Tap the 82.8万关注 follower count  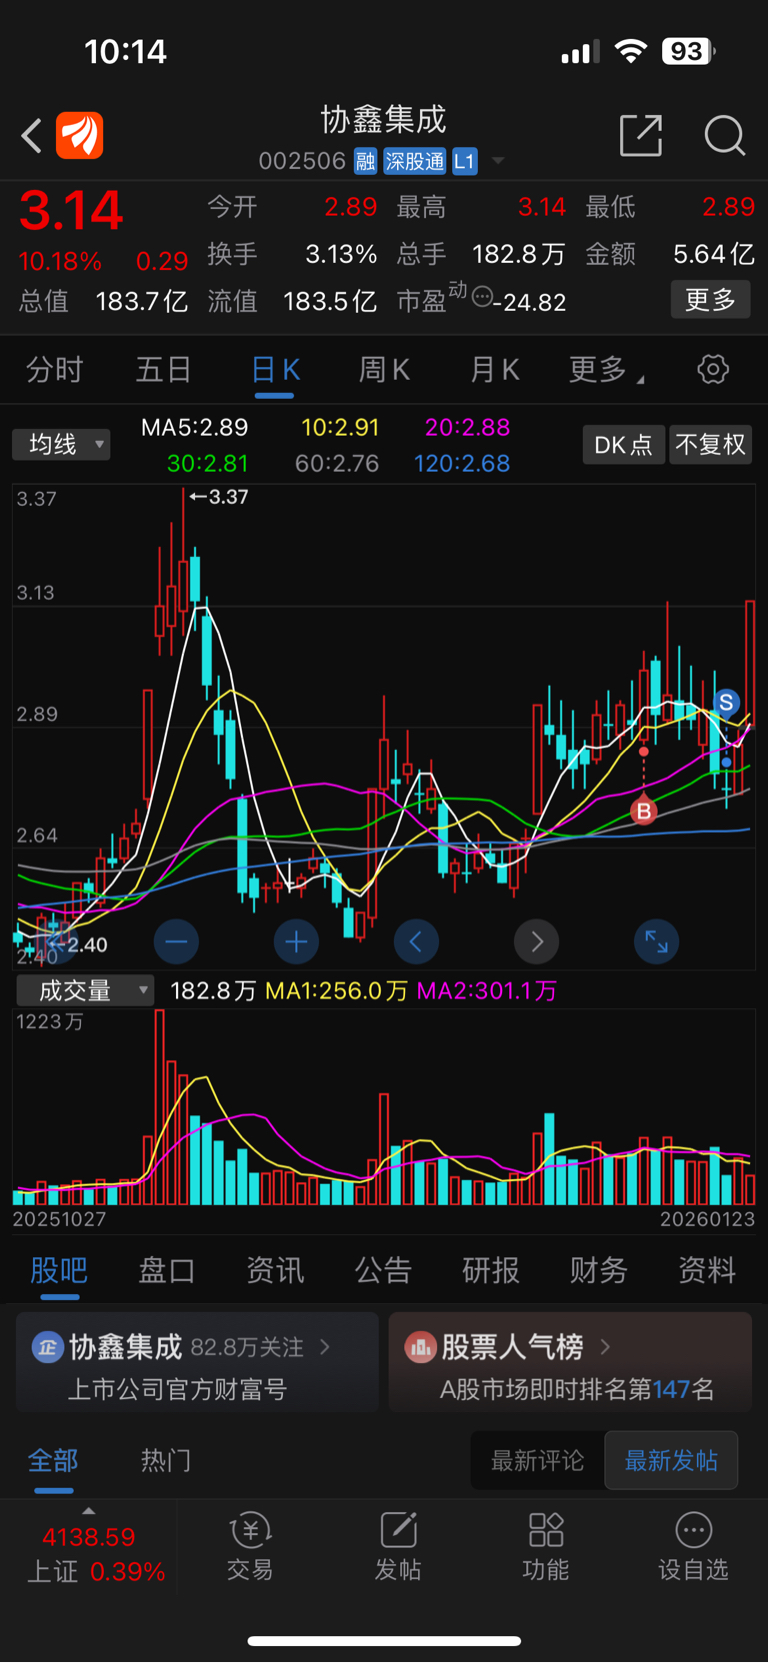point(247,1347)
